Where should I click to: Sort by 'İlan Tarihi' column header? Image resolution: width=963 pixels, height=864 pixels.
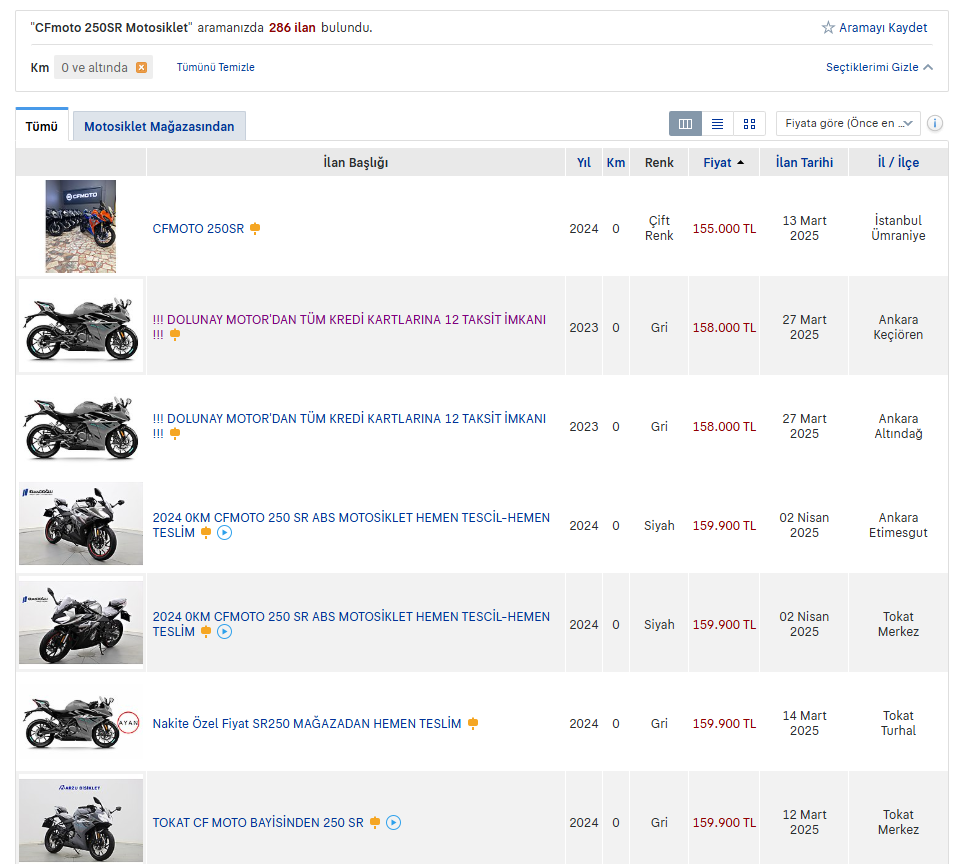pyautogui.click(x=804, y=162)
